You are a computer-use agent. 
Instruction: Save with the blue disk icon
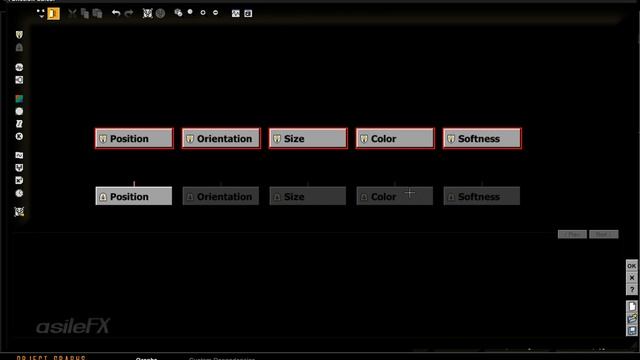(x=632, y=330)
